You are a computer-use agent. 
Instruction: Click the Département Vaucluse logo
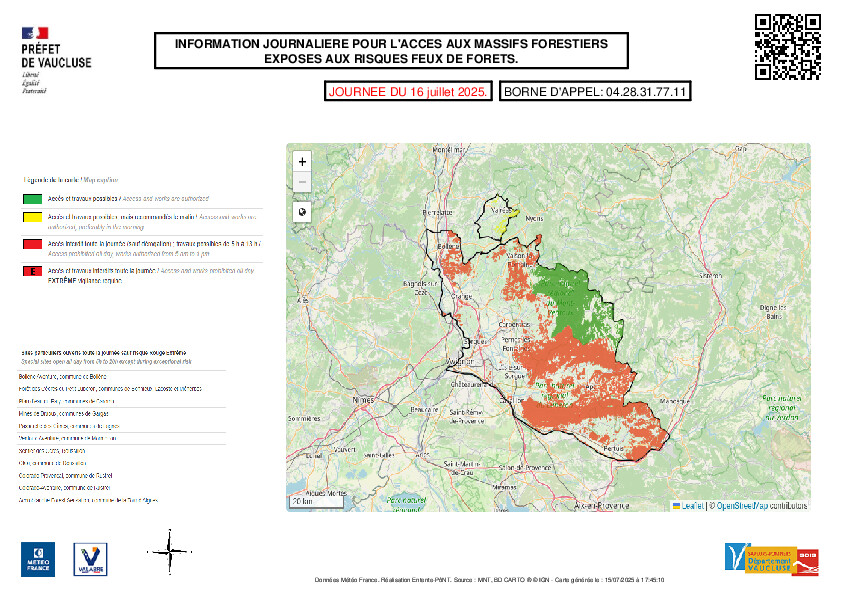pyautogui.click(x=759, y=559)
